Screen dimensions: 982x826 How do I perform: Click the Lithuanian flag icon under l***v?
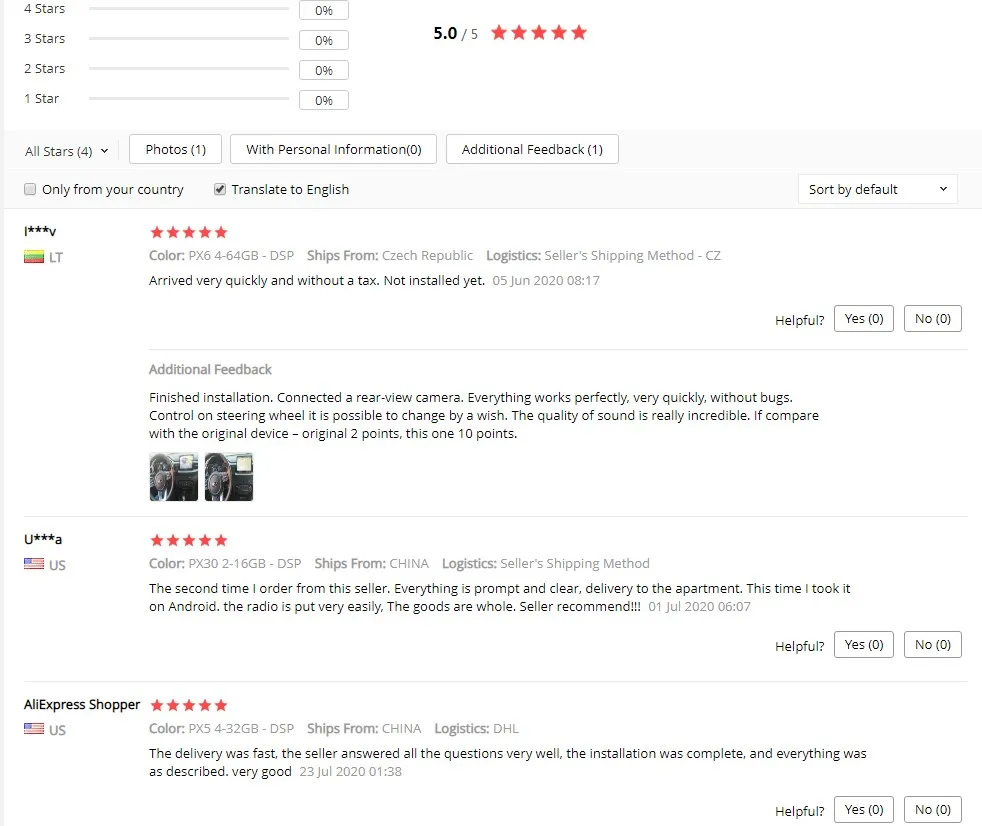pos(34,257)
